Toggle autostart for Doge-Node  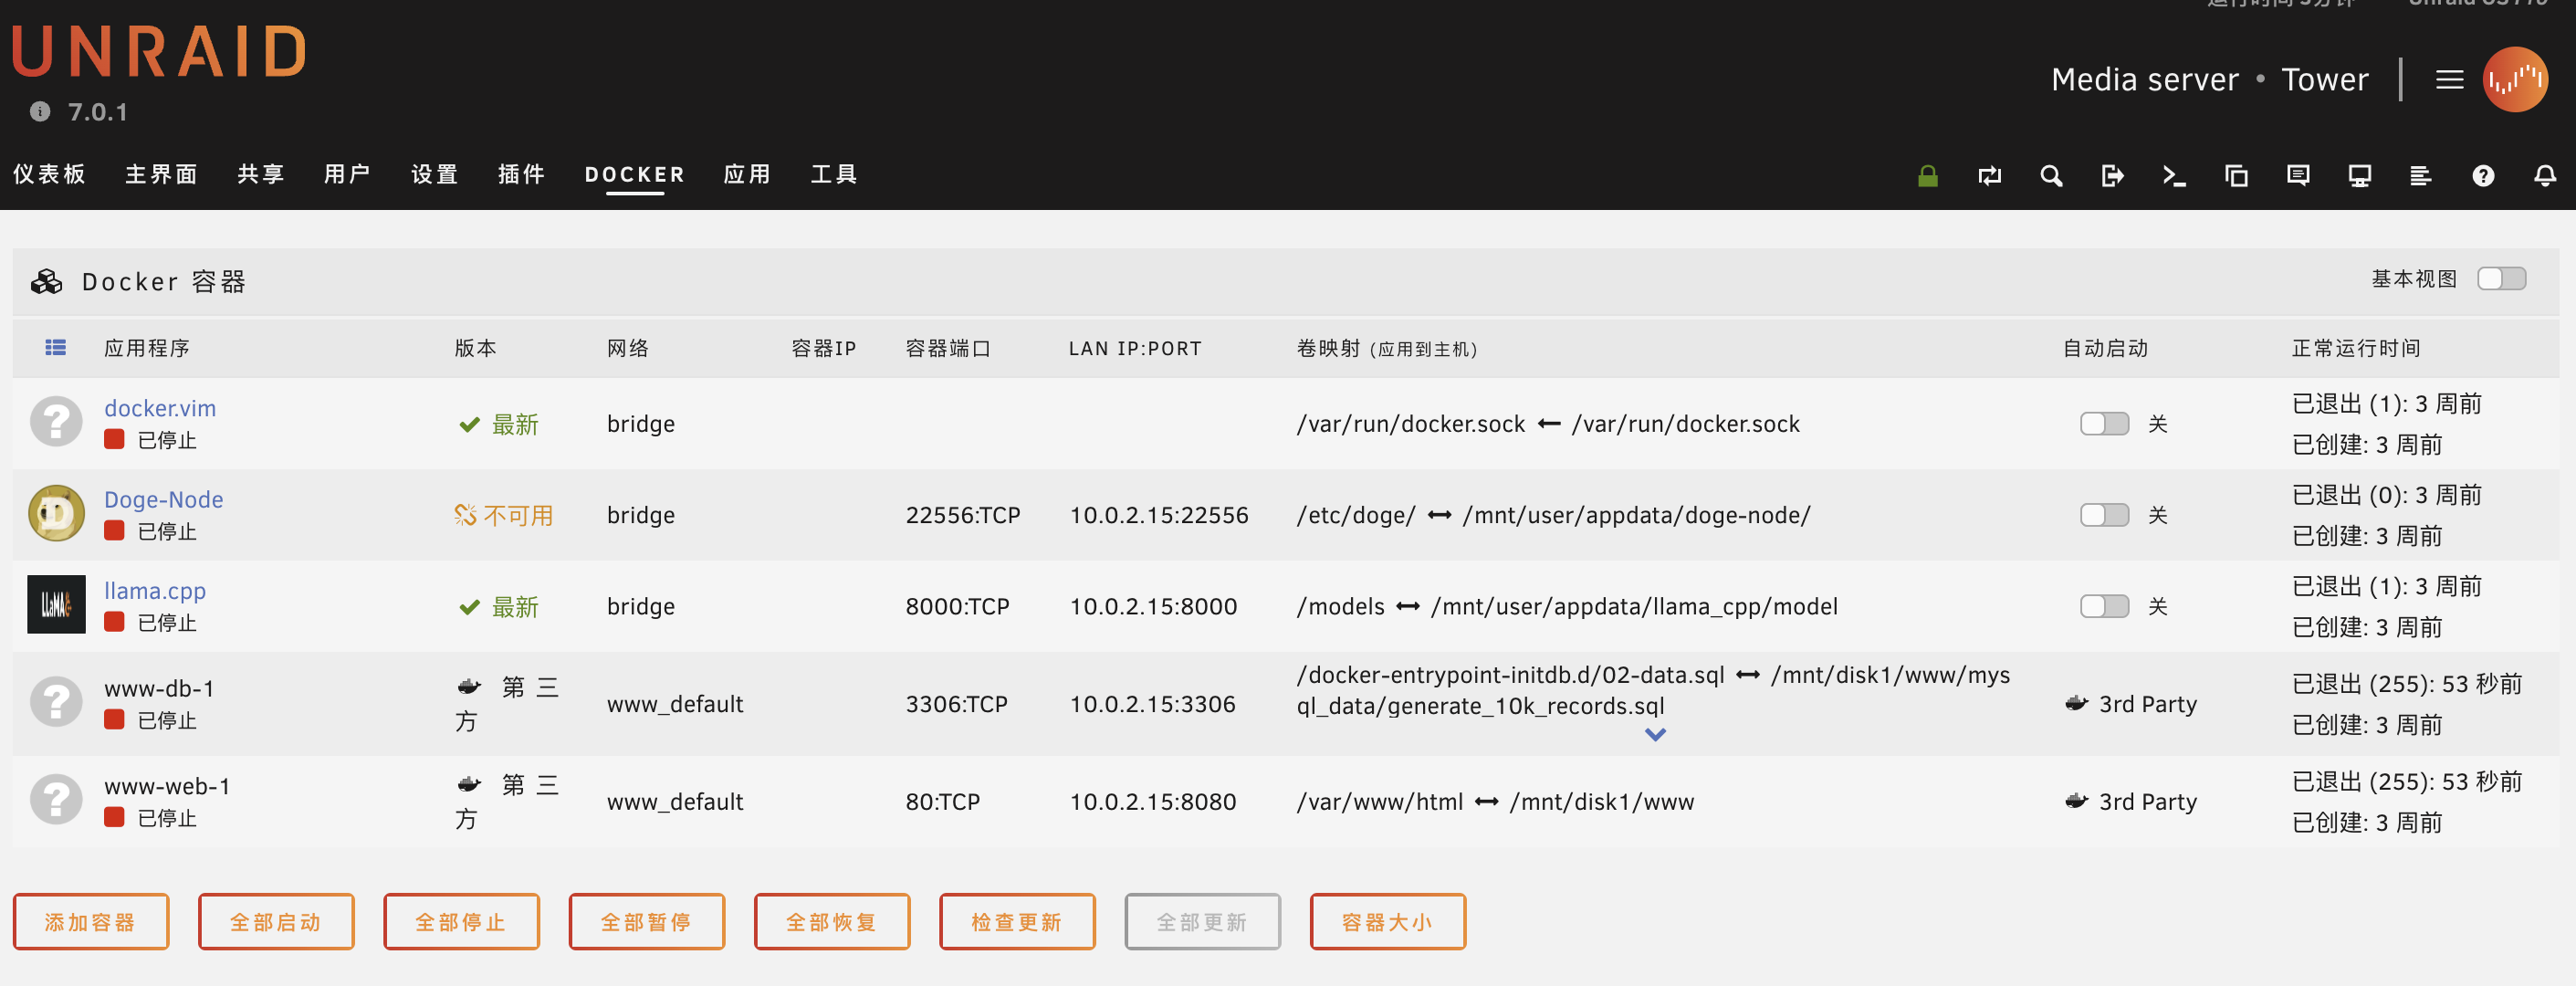[x=2104, y=514]
